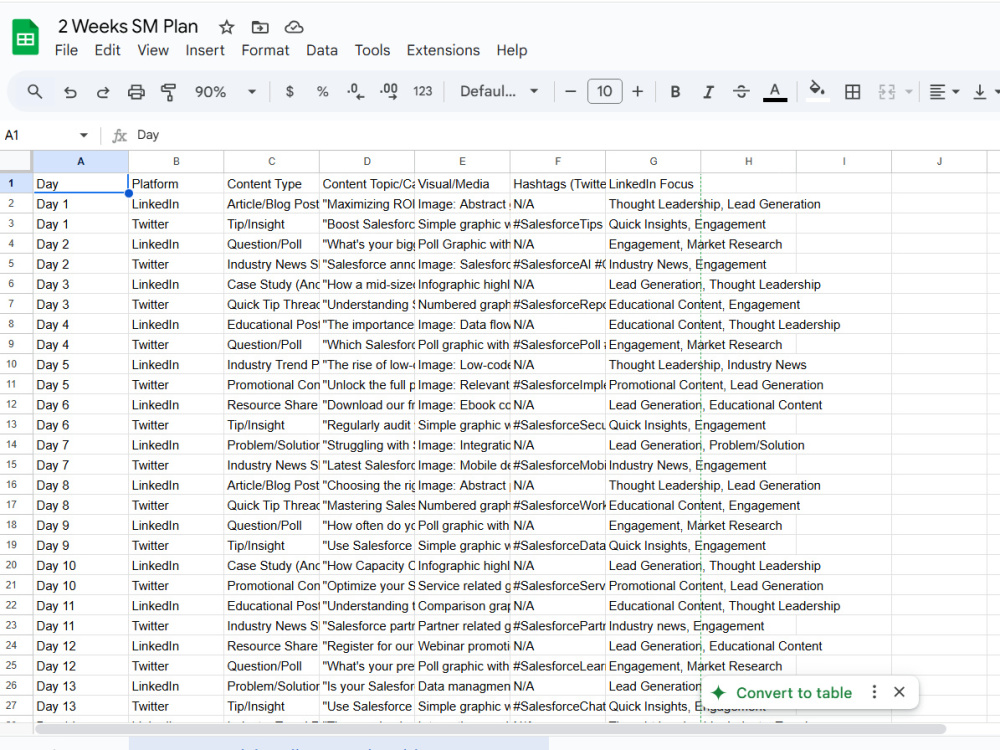The width and height of the screenshot is (1000, 750).
Task: Open the Format menu
Action: tap(265, 50)
